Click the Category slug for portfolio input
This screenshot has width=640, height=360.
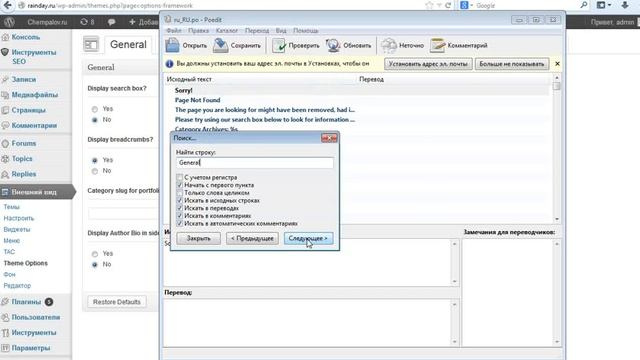(123, 213)
